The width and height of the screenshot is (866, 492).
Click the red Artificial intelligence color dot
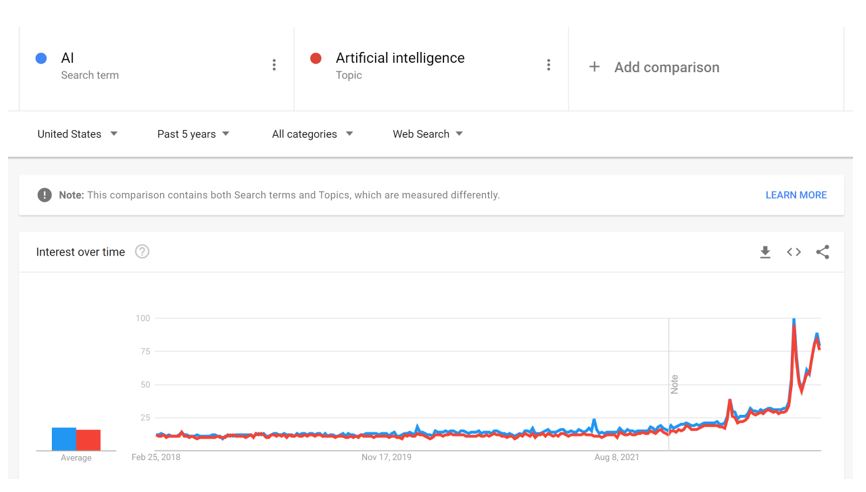[316, 58]
